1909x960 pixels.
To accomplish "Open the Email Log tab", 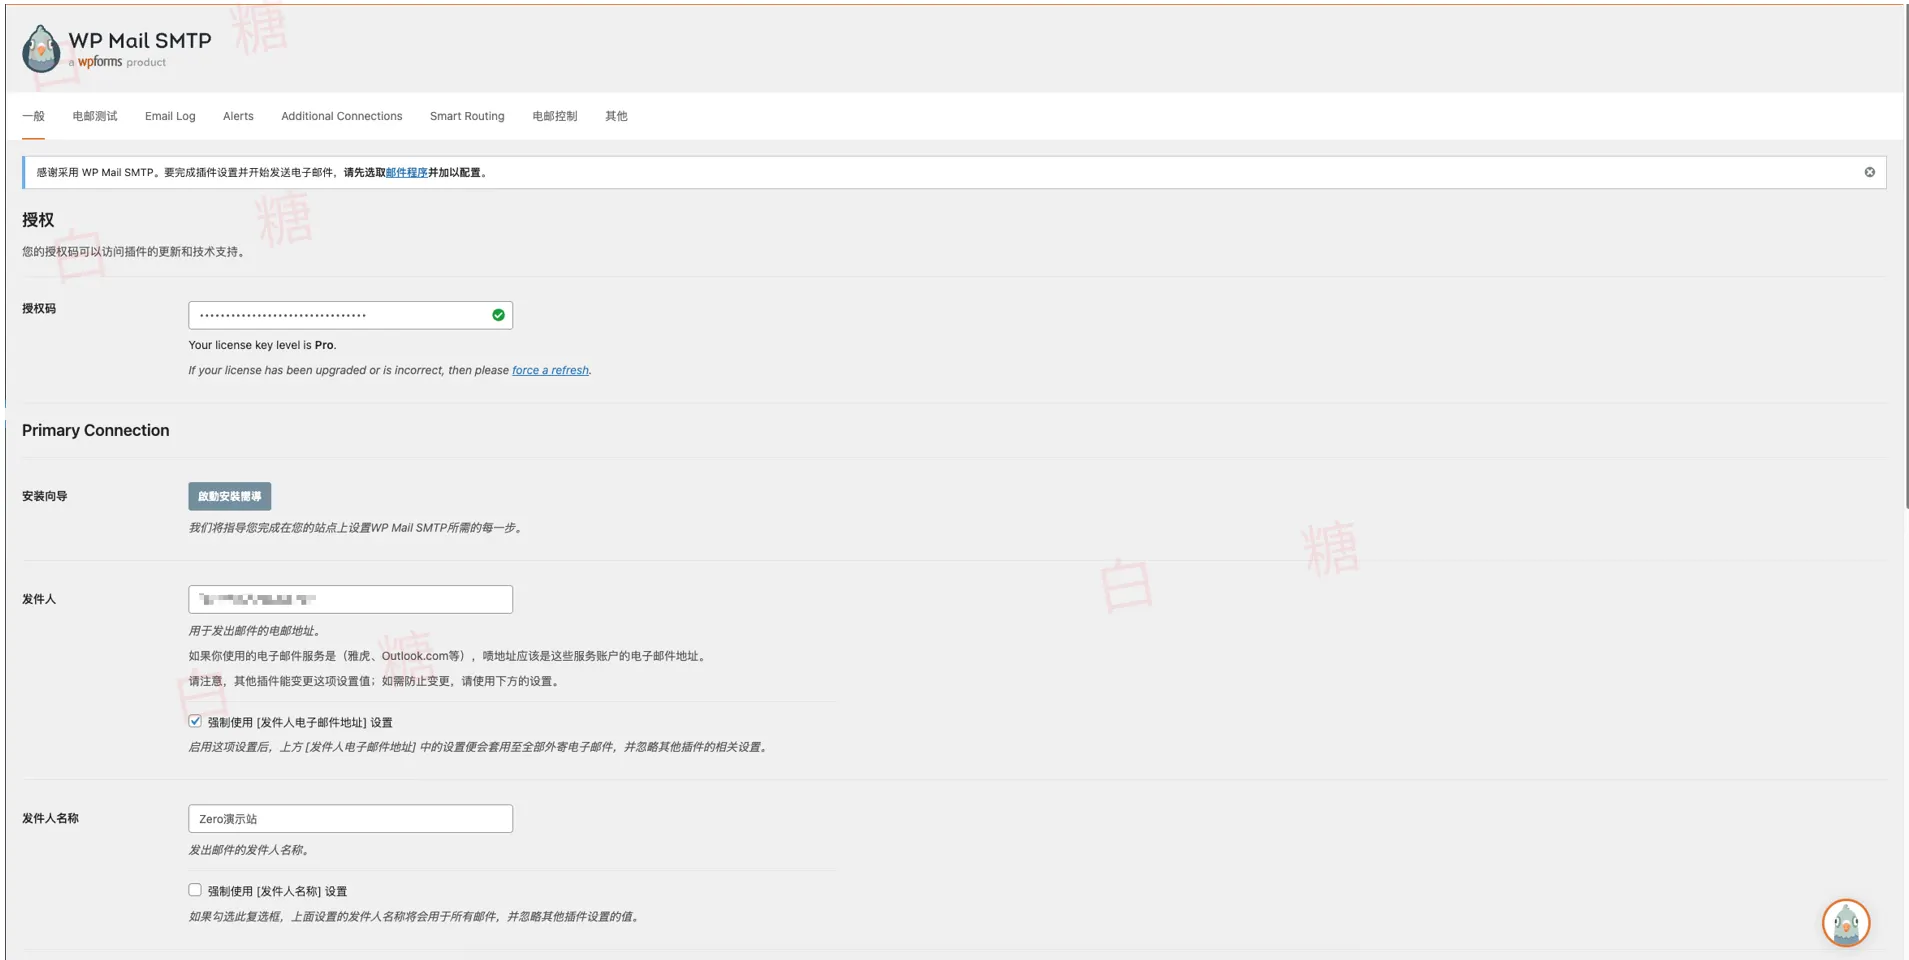I will pyautogui.click(x=170, y=116).
